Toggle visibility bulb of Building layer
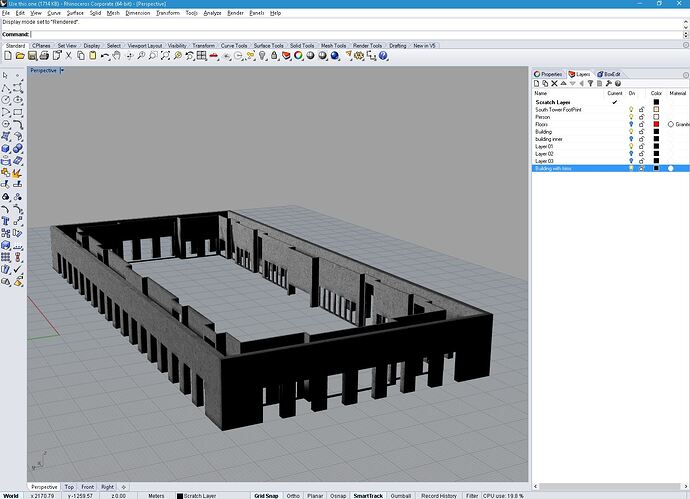 (631, 132)
